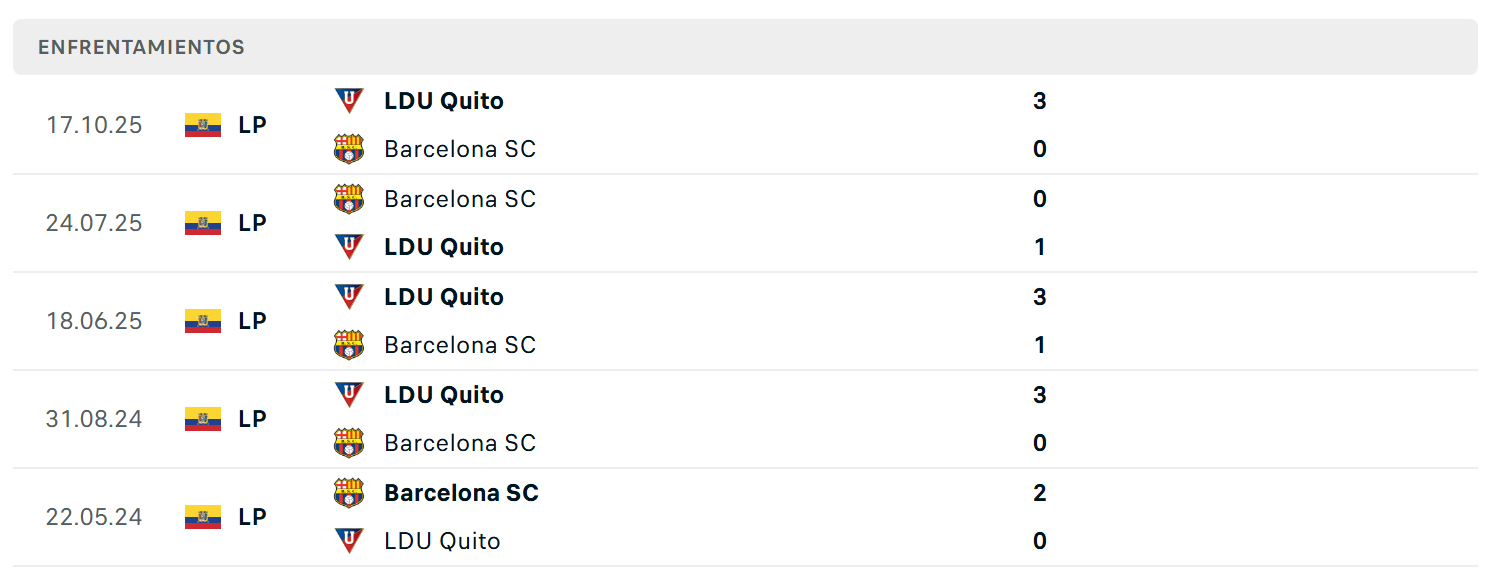Select LP league label for 22.05.24 match
The height and width of the screenshot is (581, 1494).
pos(253,517)
